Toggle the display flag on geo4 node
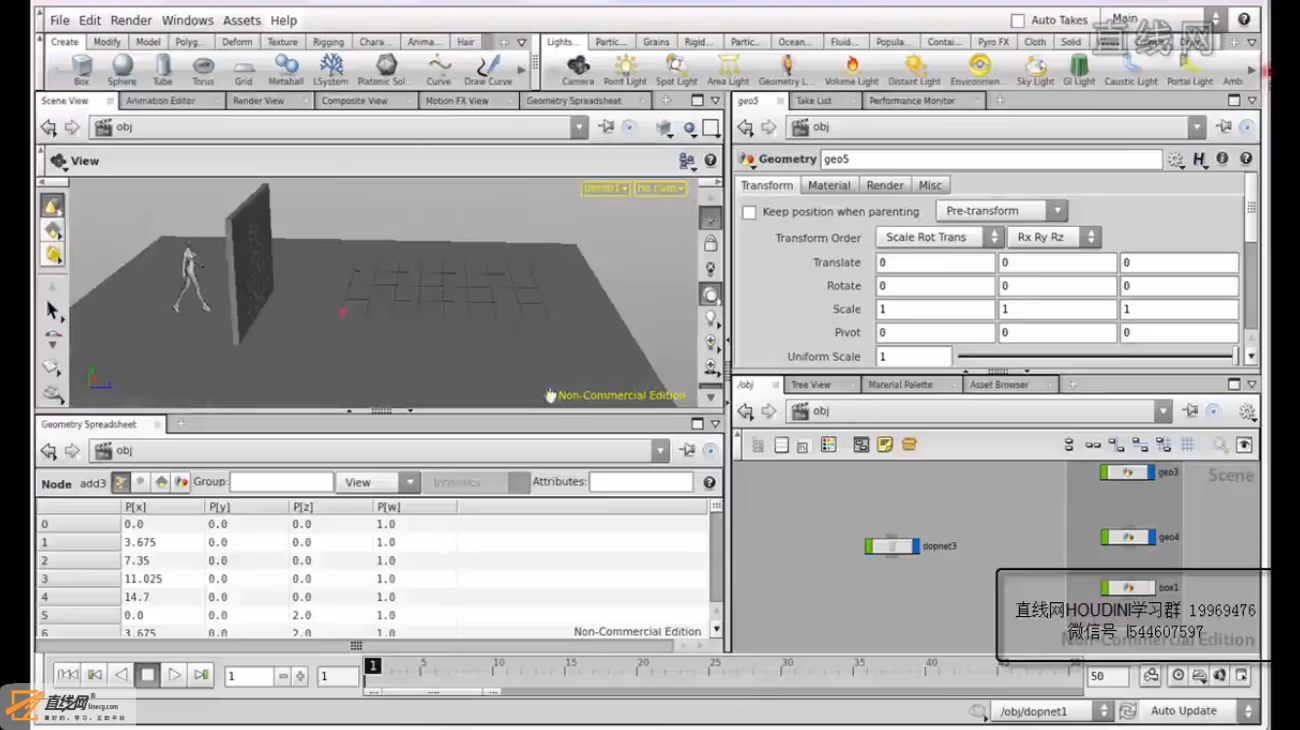 pos(1151,537)
